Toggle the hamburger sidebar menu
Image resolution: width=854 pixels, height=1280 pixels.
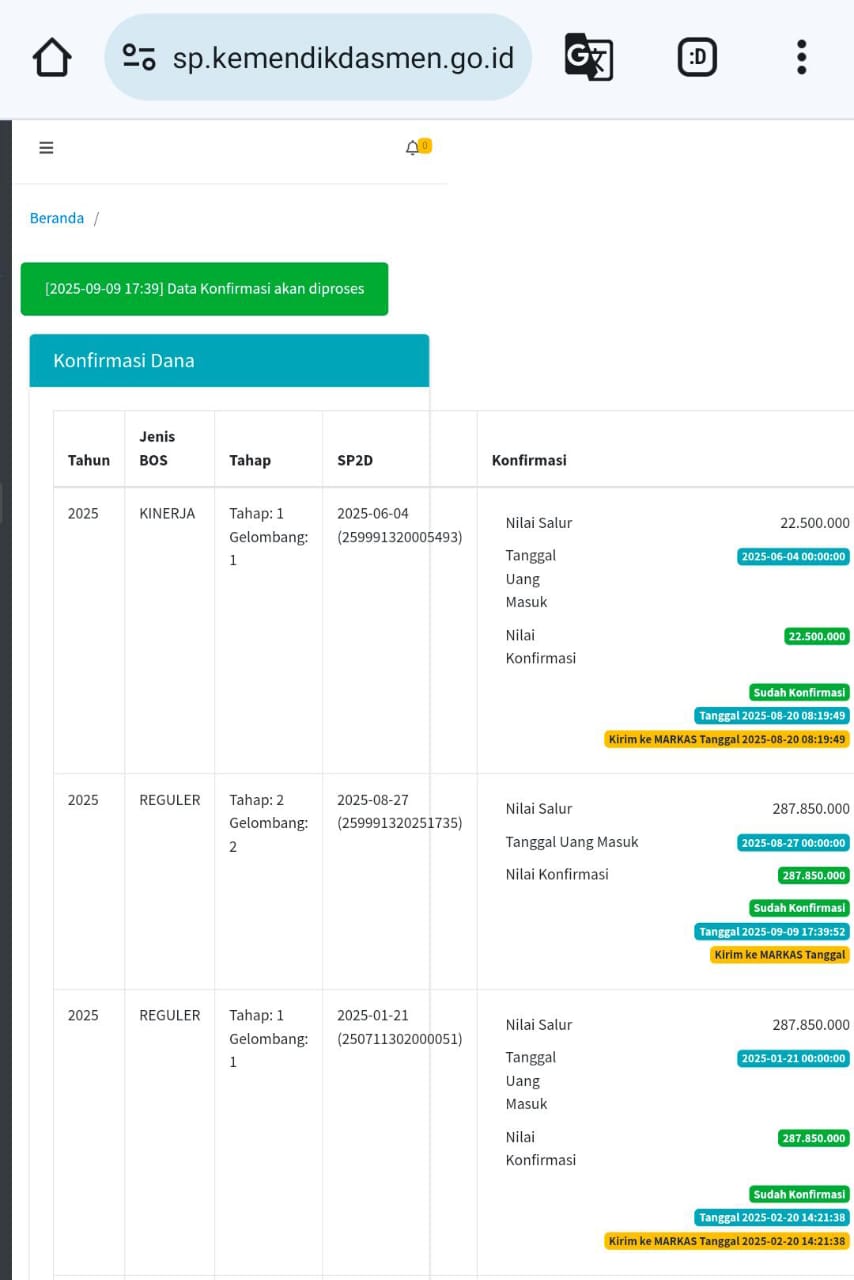46,148
